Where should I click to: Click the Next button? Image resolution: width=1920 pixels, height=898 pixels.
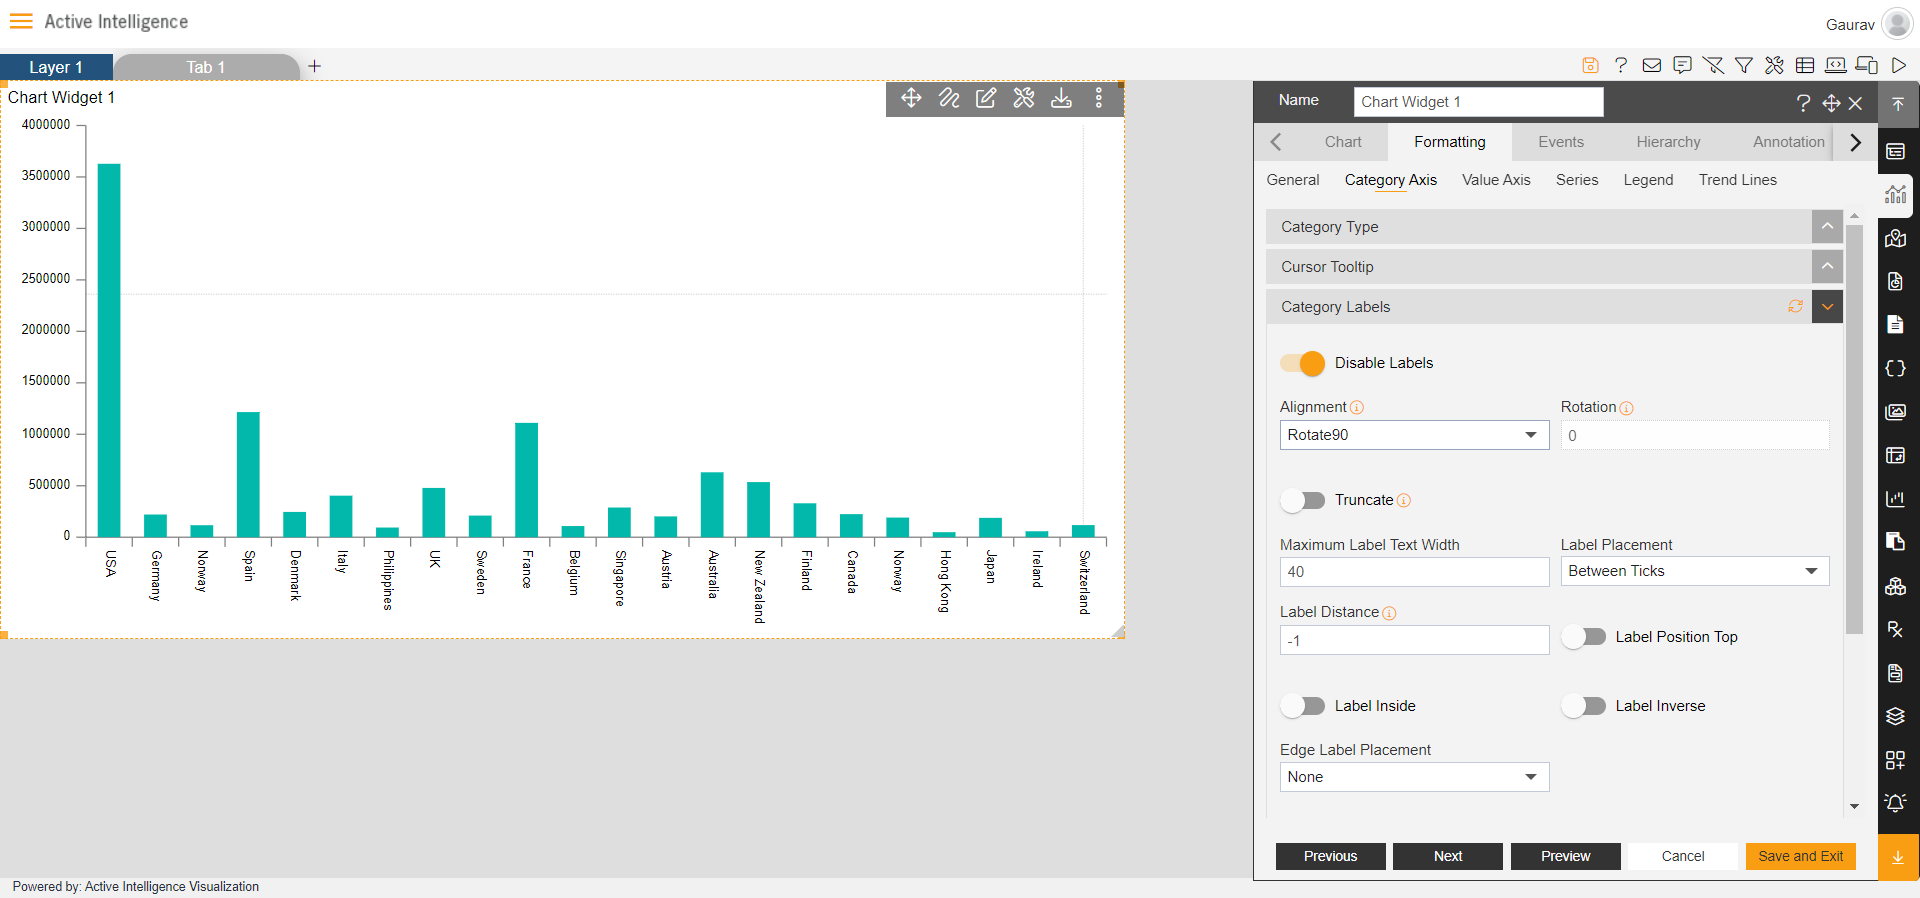[x=1448, y=856]
